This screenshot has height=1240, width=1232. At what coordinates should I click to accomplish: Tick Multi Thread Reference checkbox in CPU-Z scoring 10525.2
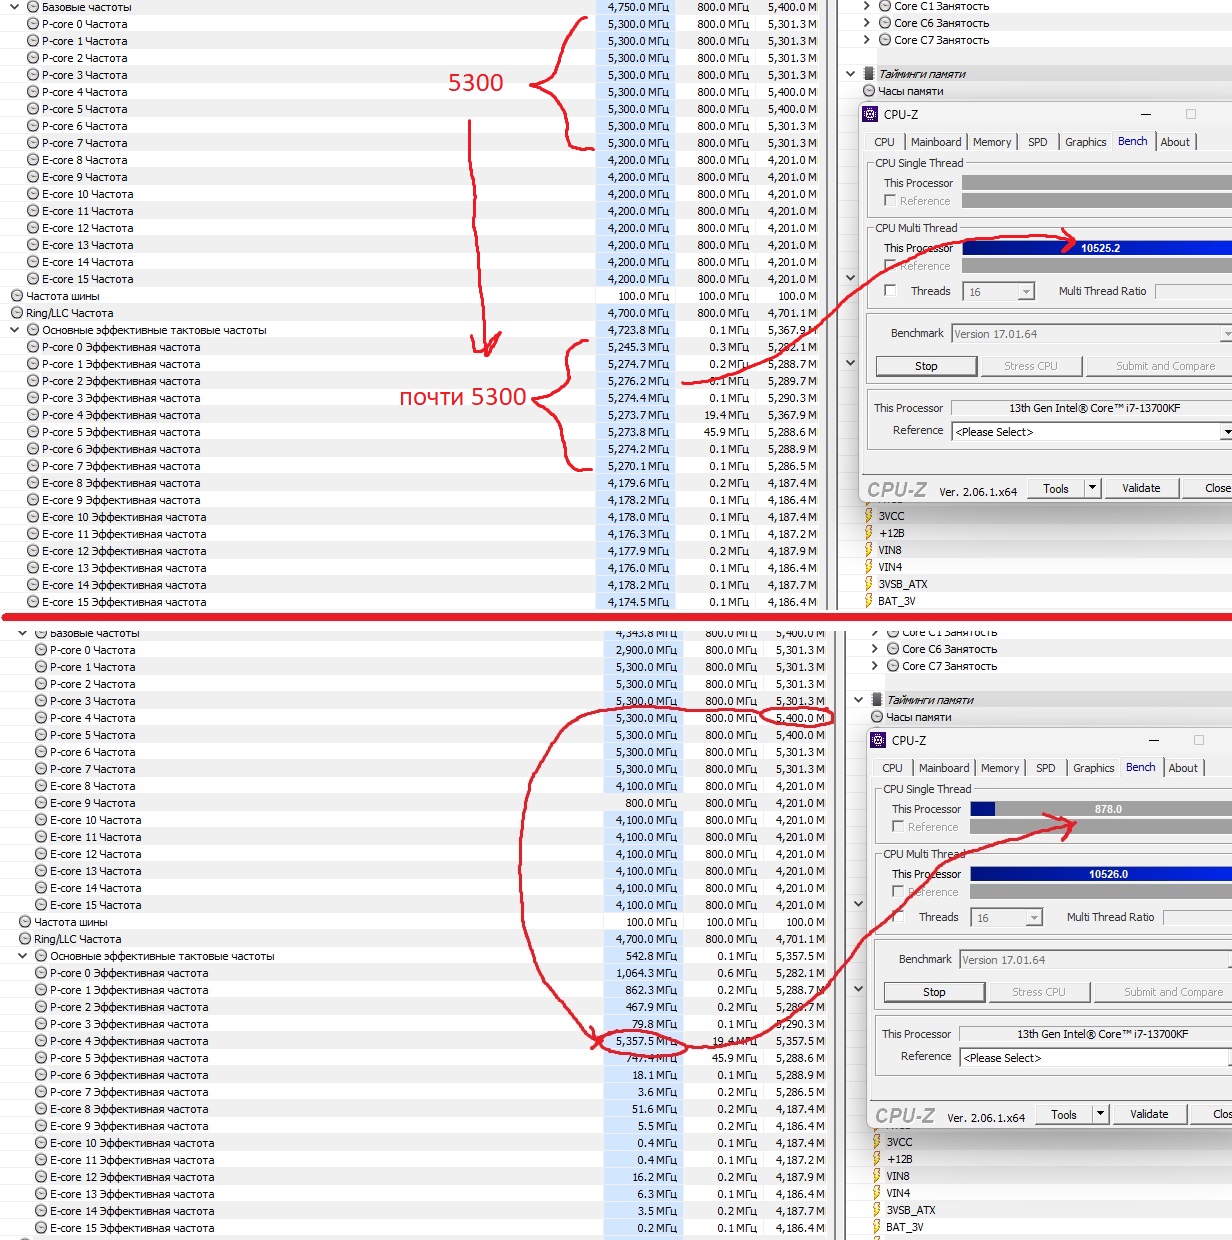890,265
